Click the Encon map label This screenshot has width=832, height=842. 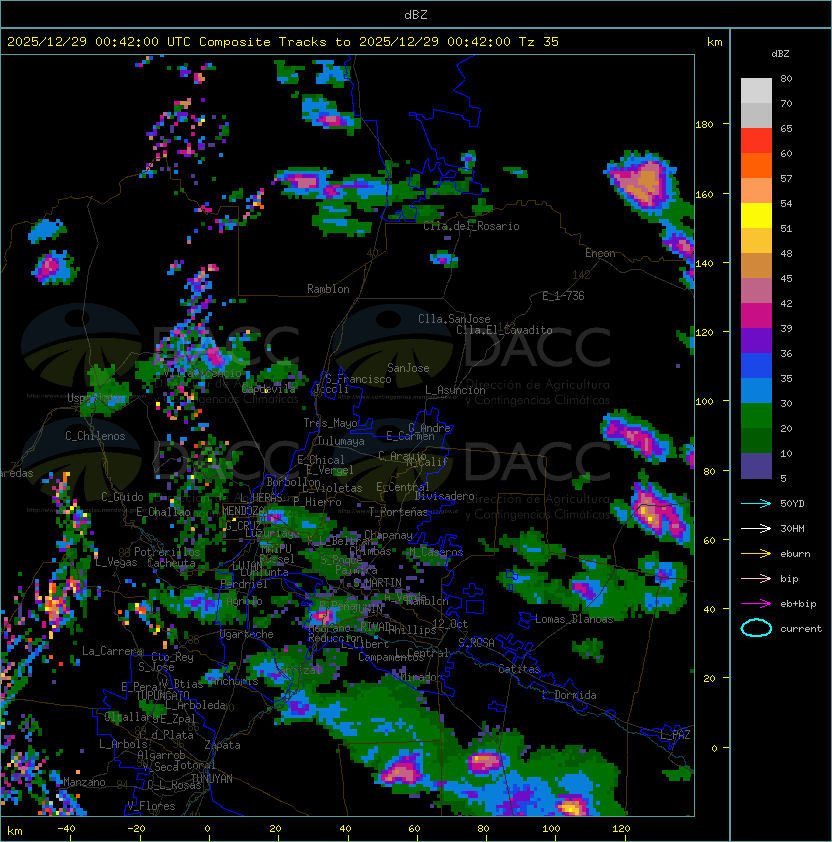[x=600, y=253]
